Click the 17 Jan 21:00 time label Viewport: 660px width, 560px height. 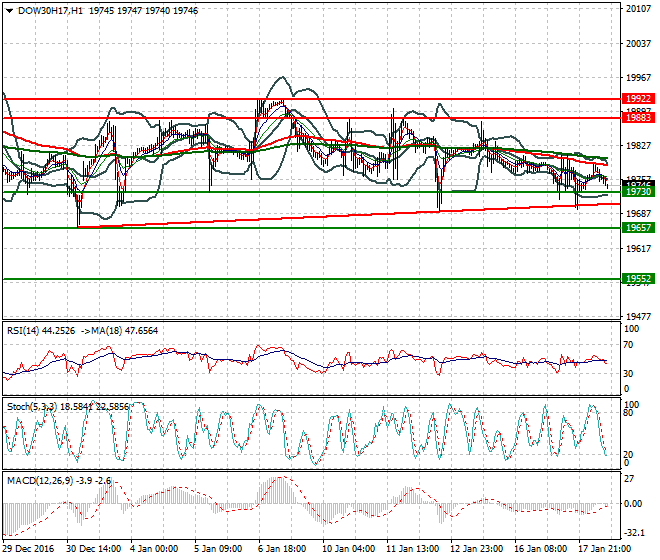click(x=604, y=549)
